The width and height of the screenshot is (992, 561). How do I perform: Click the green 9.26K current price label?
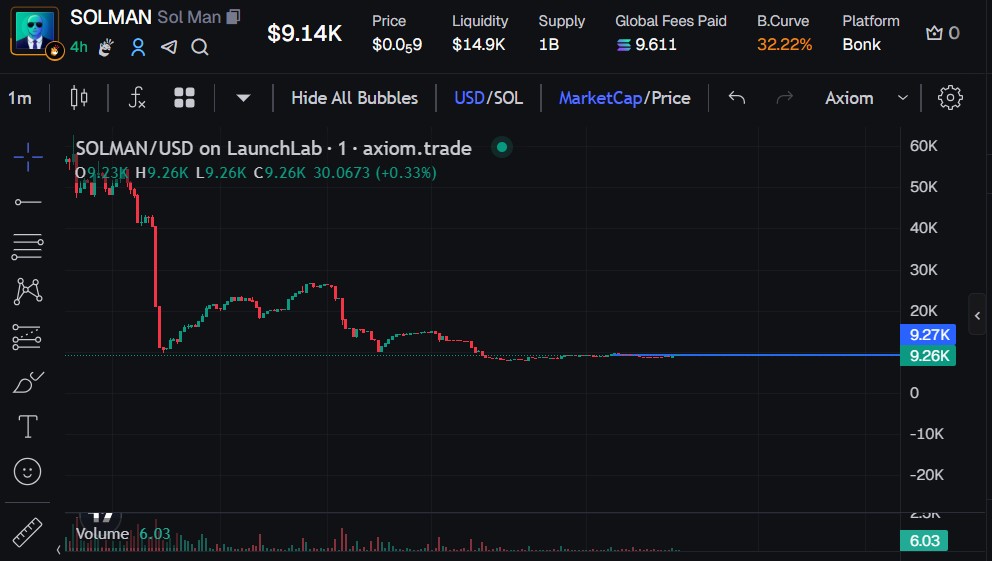click(927, 356)
